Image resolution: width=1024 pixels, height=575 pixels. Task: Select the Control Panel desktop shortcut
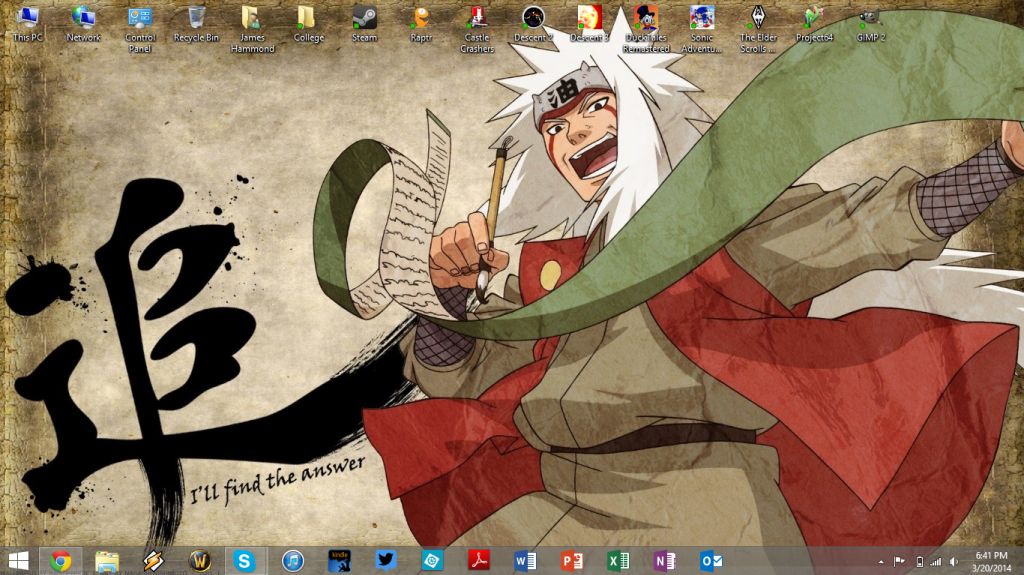coord(140,30)
